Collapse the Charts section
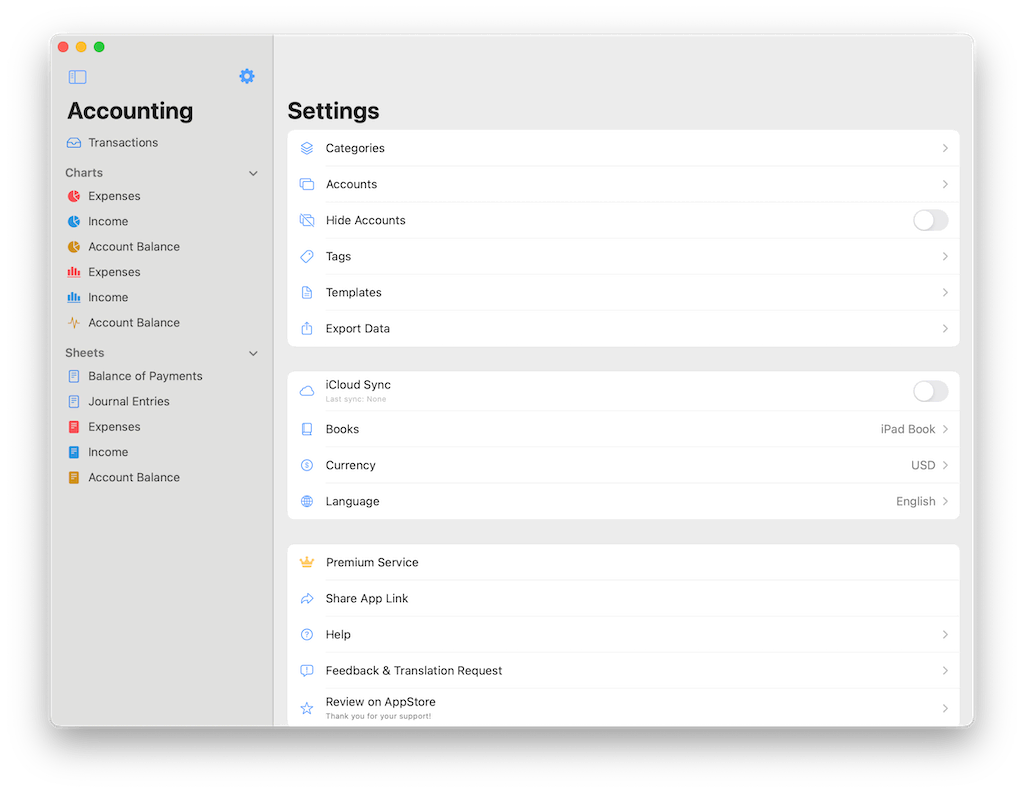1024x793 pixels. pos(253,172)
